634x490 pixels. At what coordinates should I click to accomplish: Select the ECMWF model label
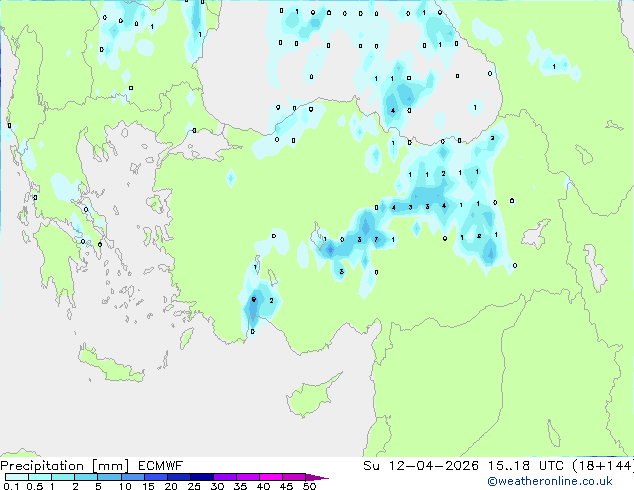tap(161, 466)
